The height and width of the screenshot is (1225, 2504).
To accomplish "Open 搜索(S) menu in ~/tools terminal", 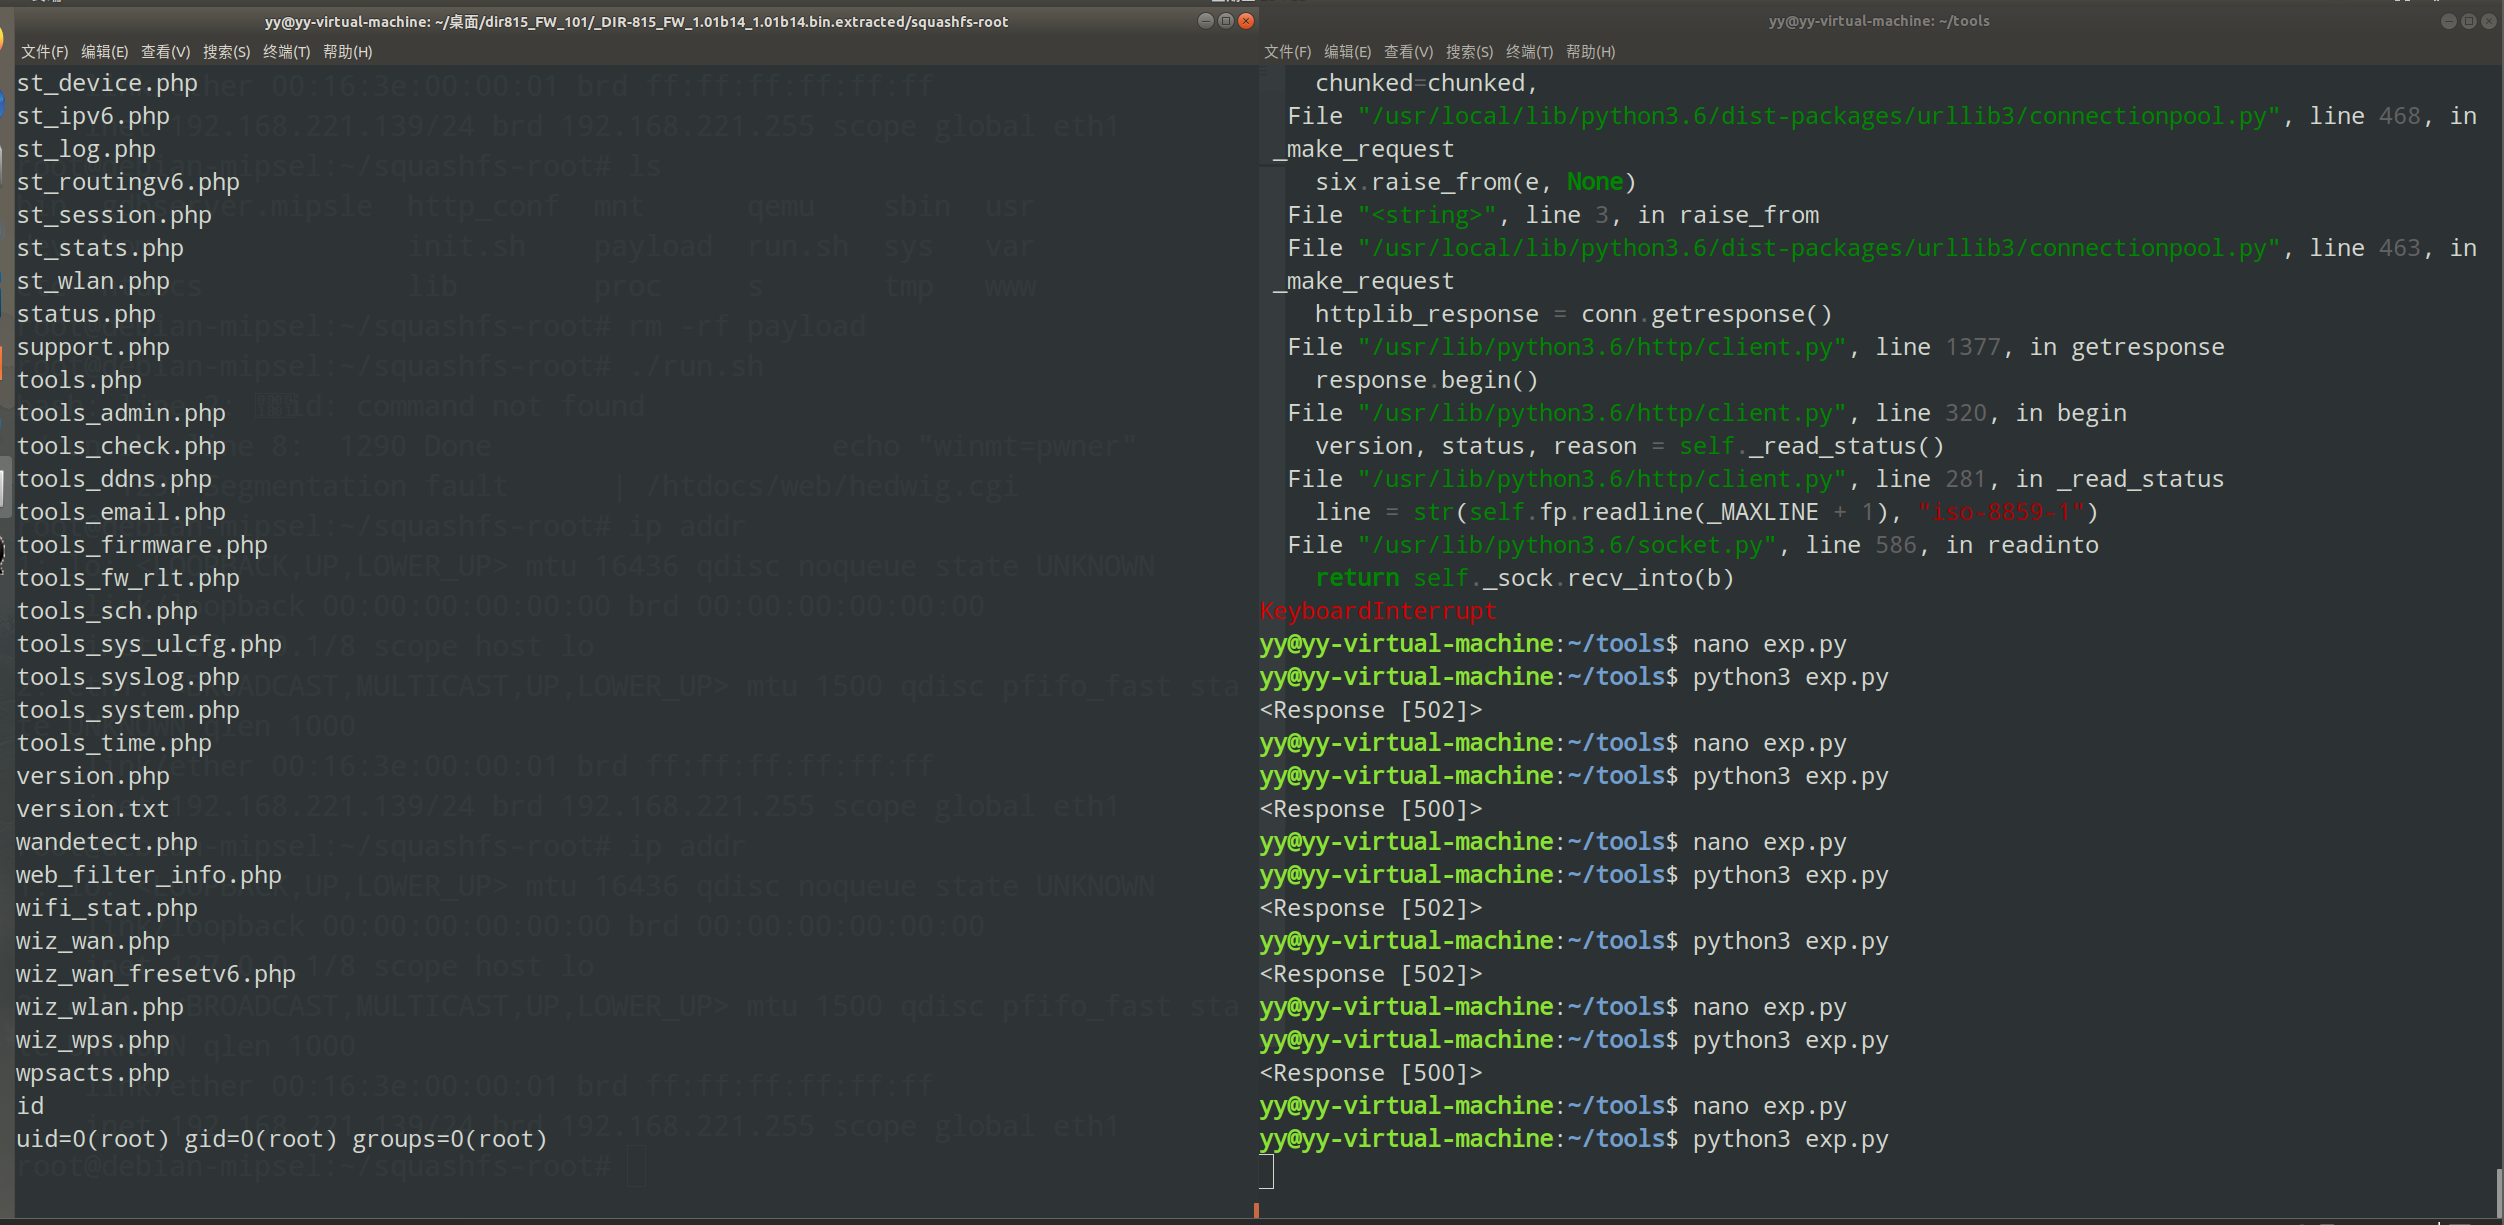I will point(1469,52).
